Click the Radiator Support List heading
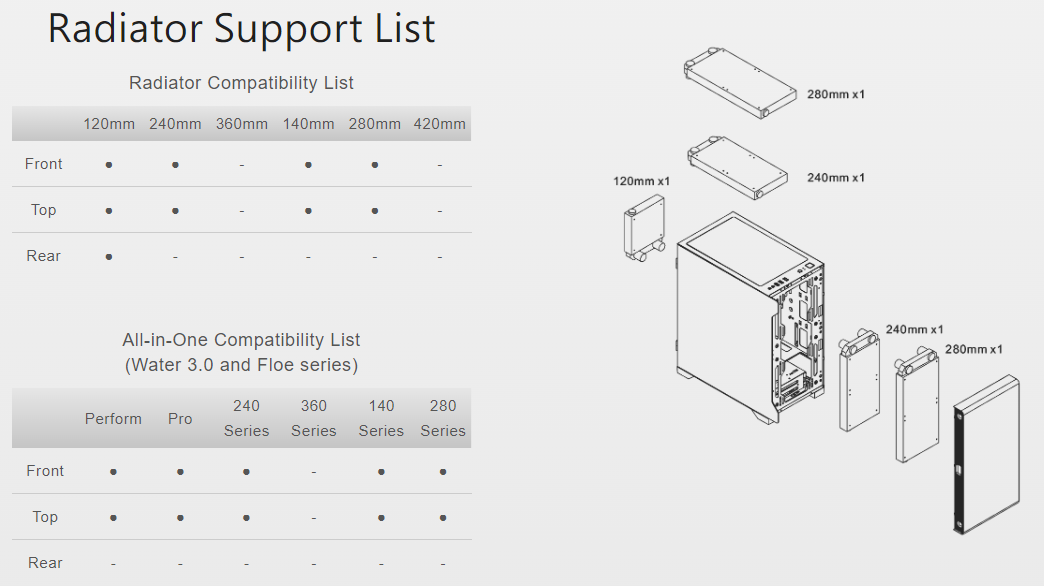The image size is (1044, 586). 241,28
